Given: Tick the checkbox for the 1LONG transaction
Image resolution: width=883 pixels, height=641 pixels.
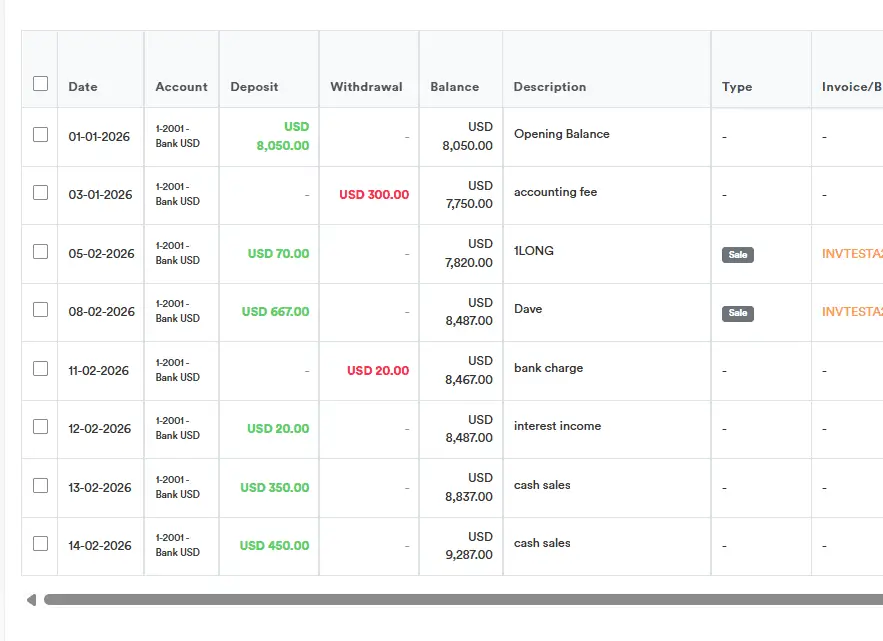Looking at the screenshot, I should tap(40, 251).
